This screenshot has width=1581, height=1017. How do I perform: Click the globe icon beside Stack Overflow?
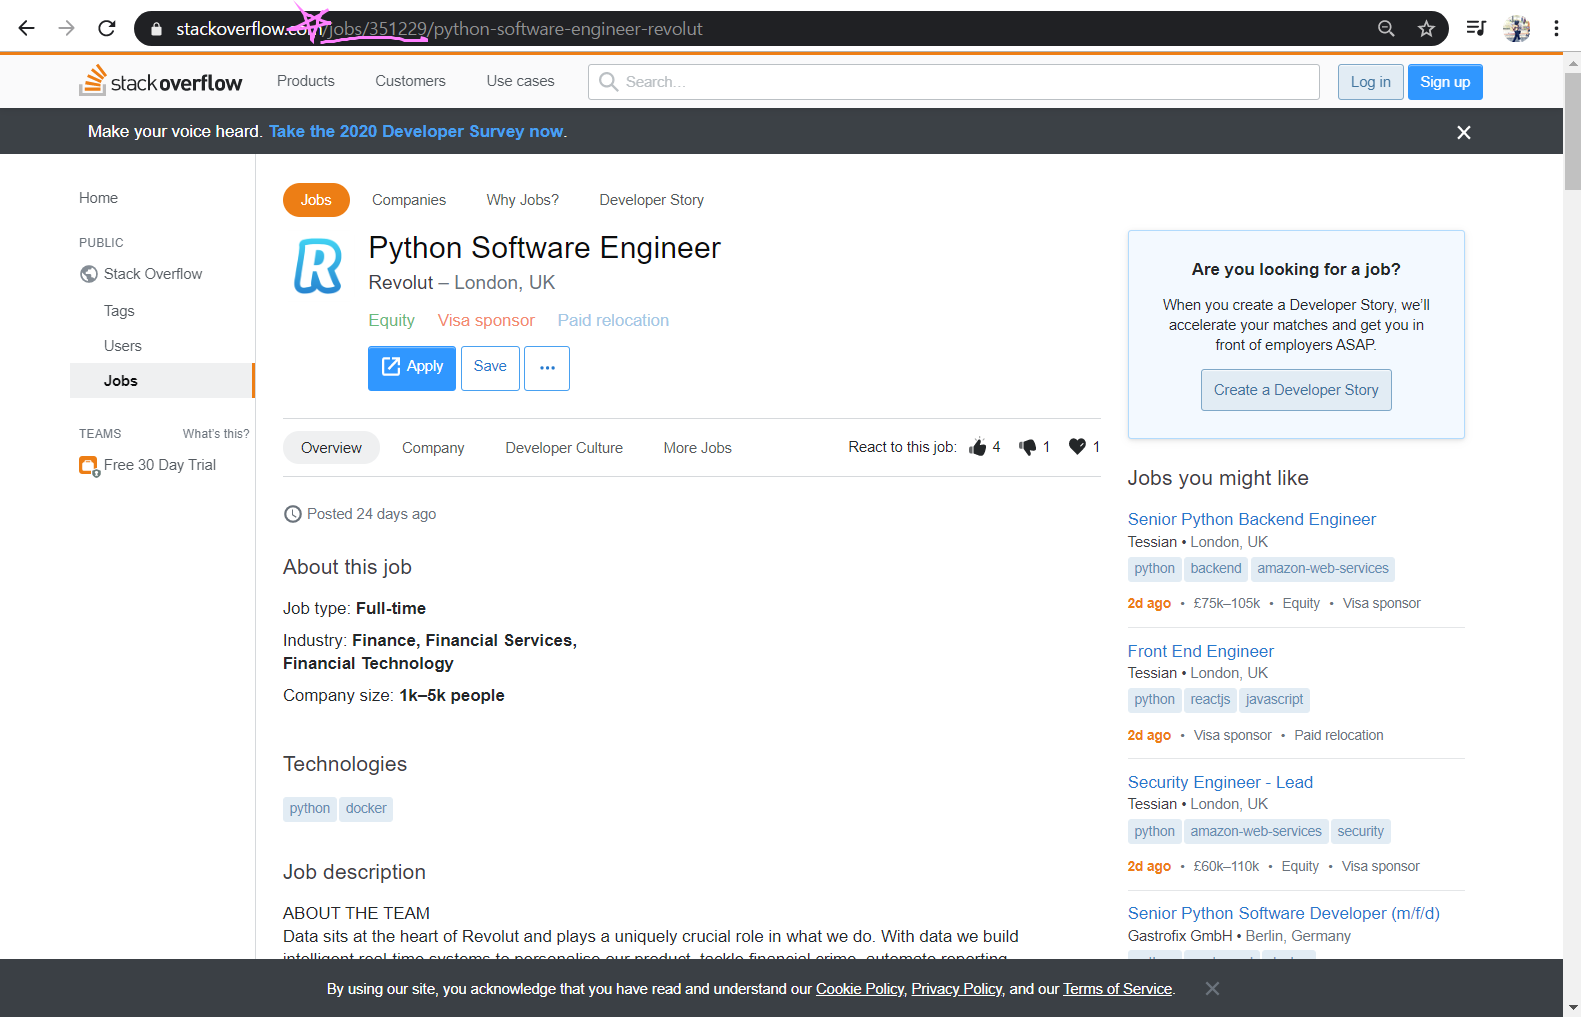tap(89, 274)
